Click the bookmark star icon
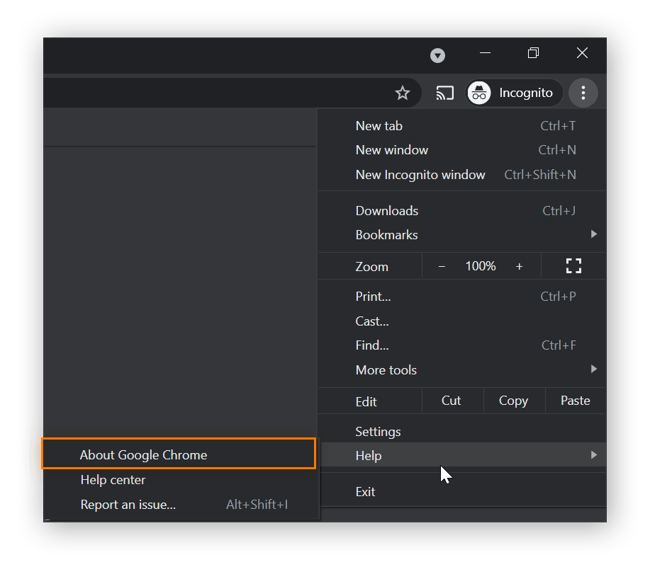The height and width of the screenshot is (562, 650). click(402, 93)
